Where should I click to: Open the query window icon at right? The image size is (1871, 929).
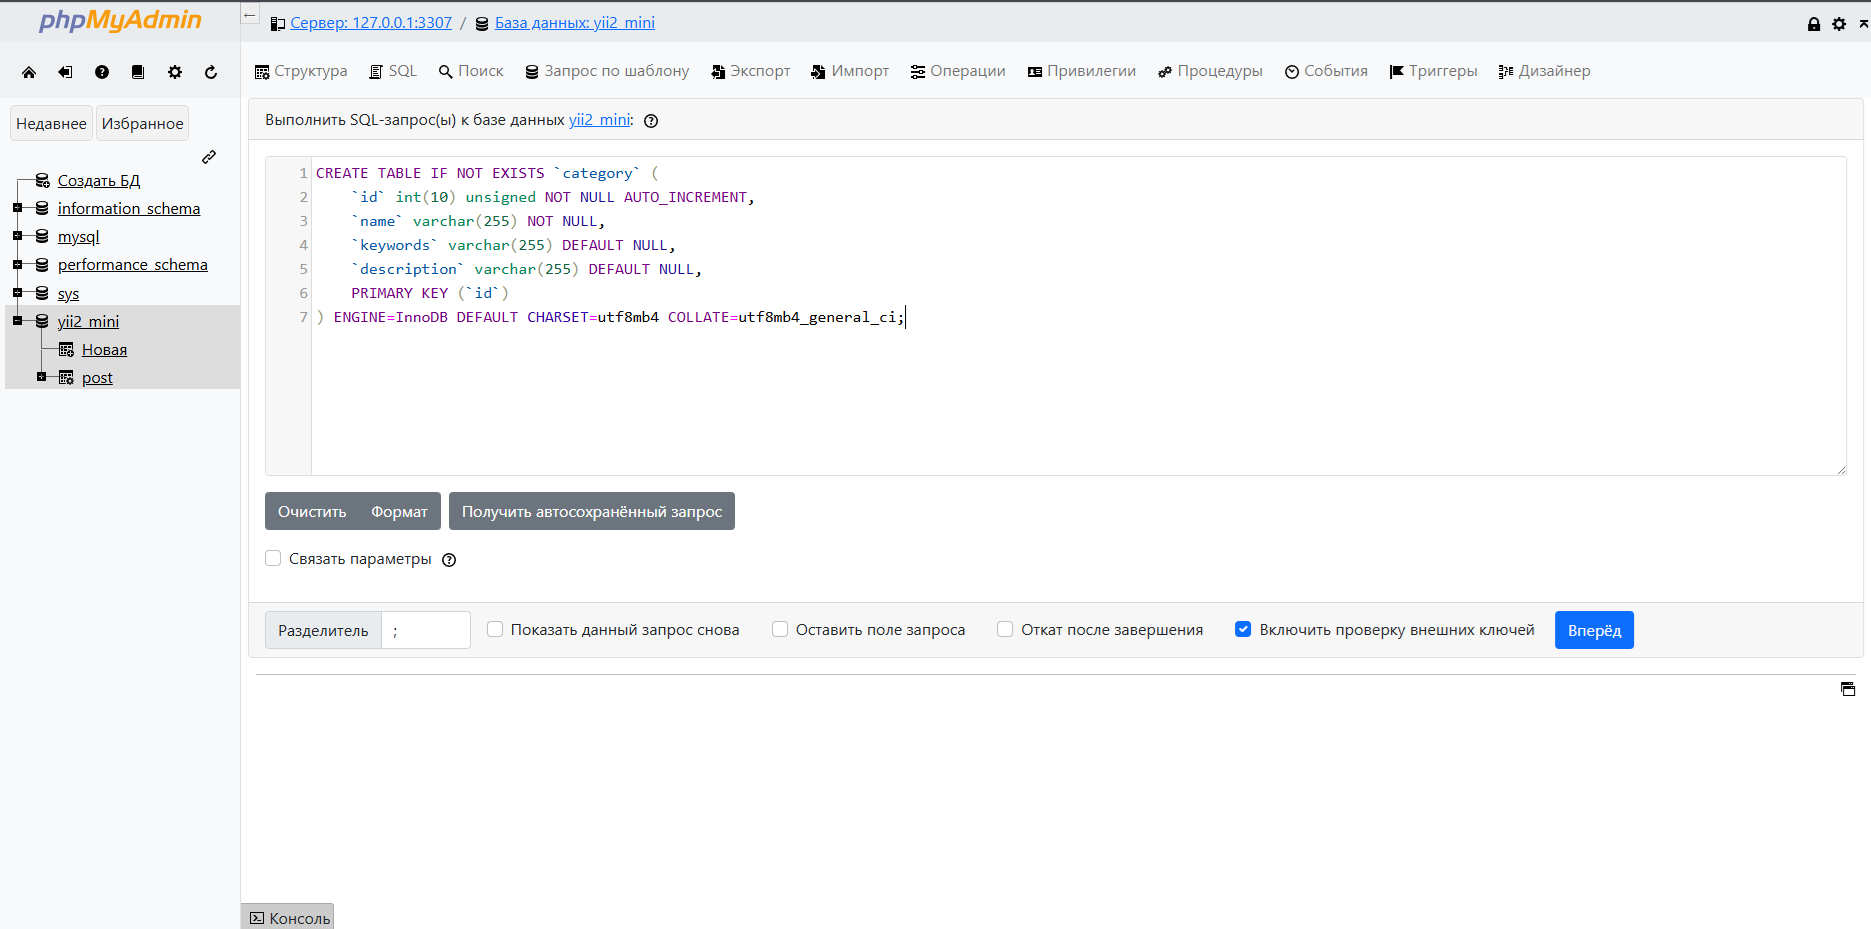[x=1848, y=689]
